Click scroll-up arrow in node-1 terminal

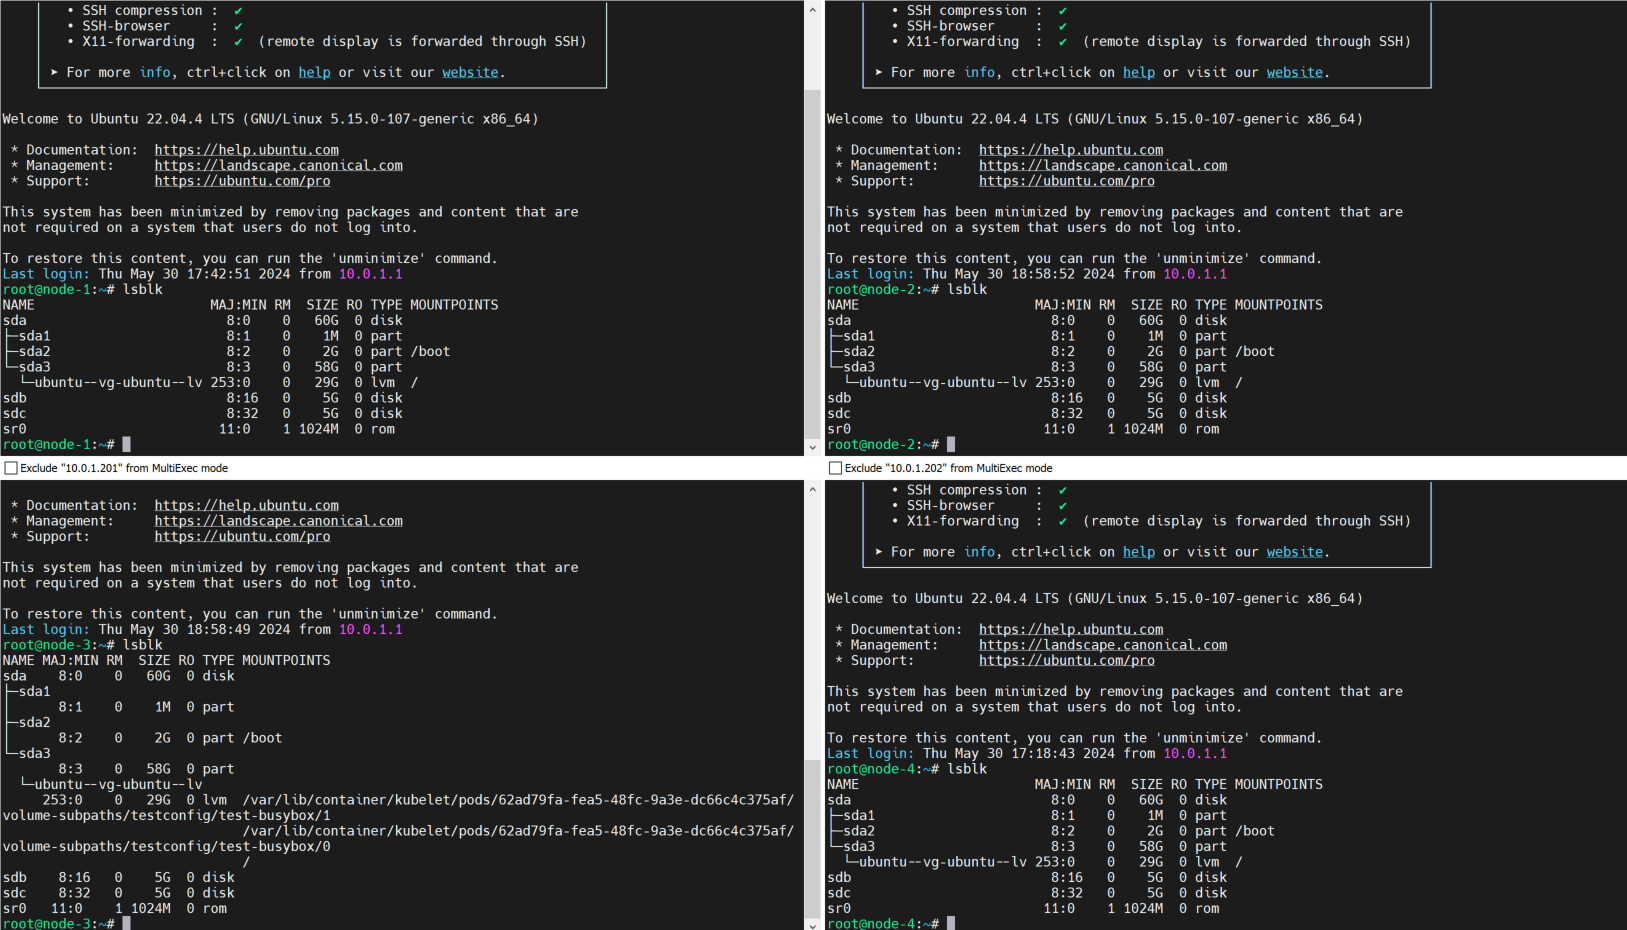coord(812,10)
